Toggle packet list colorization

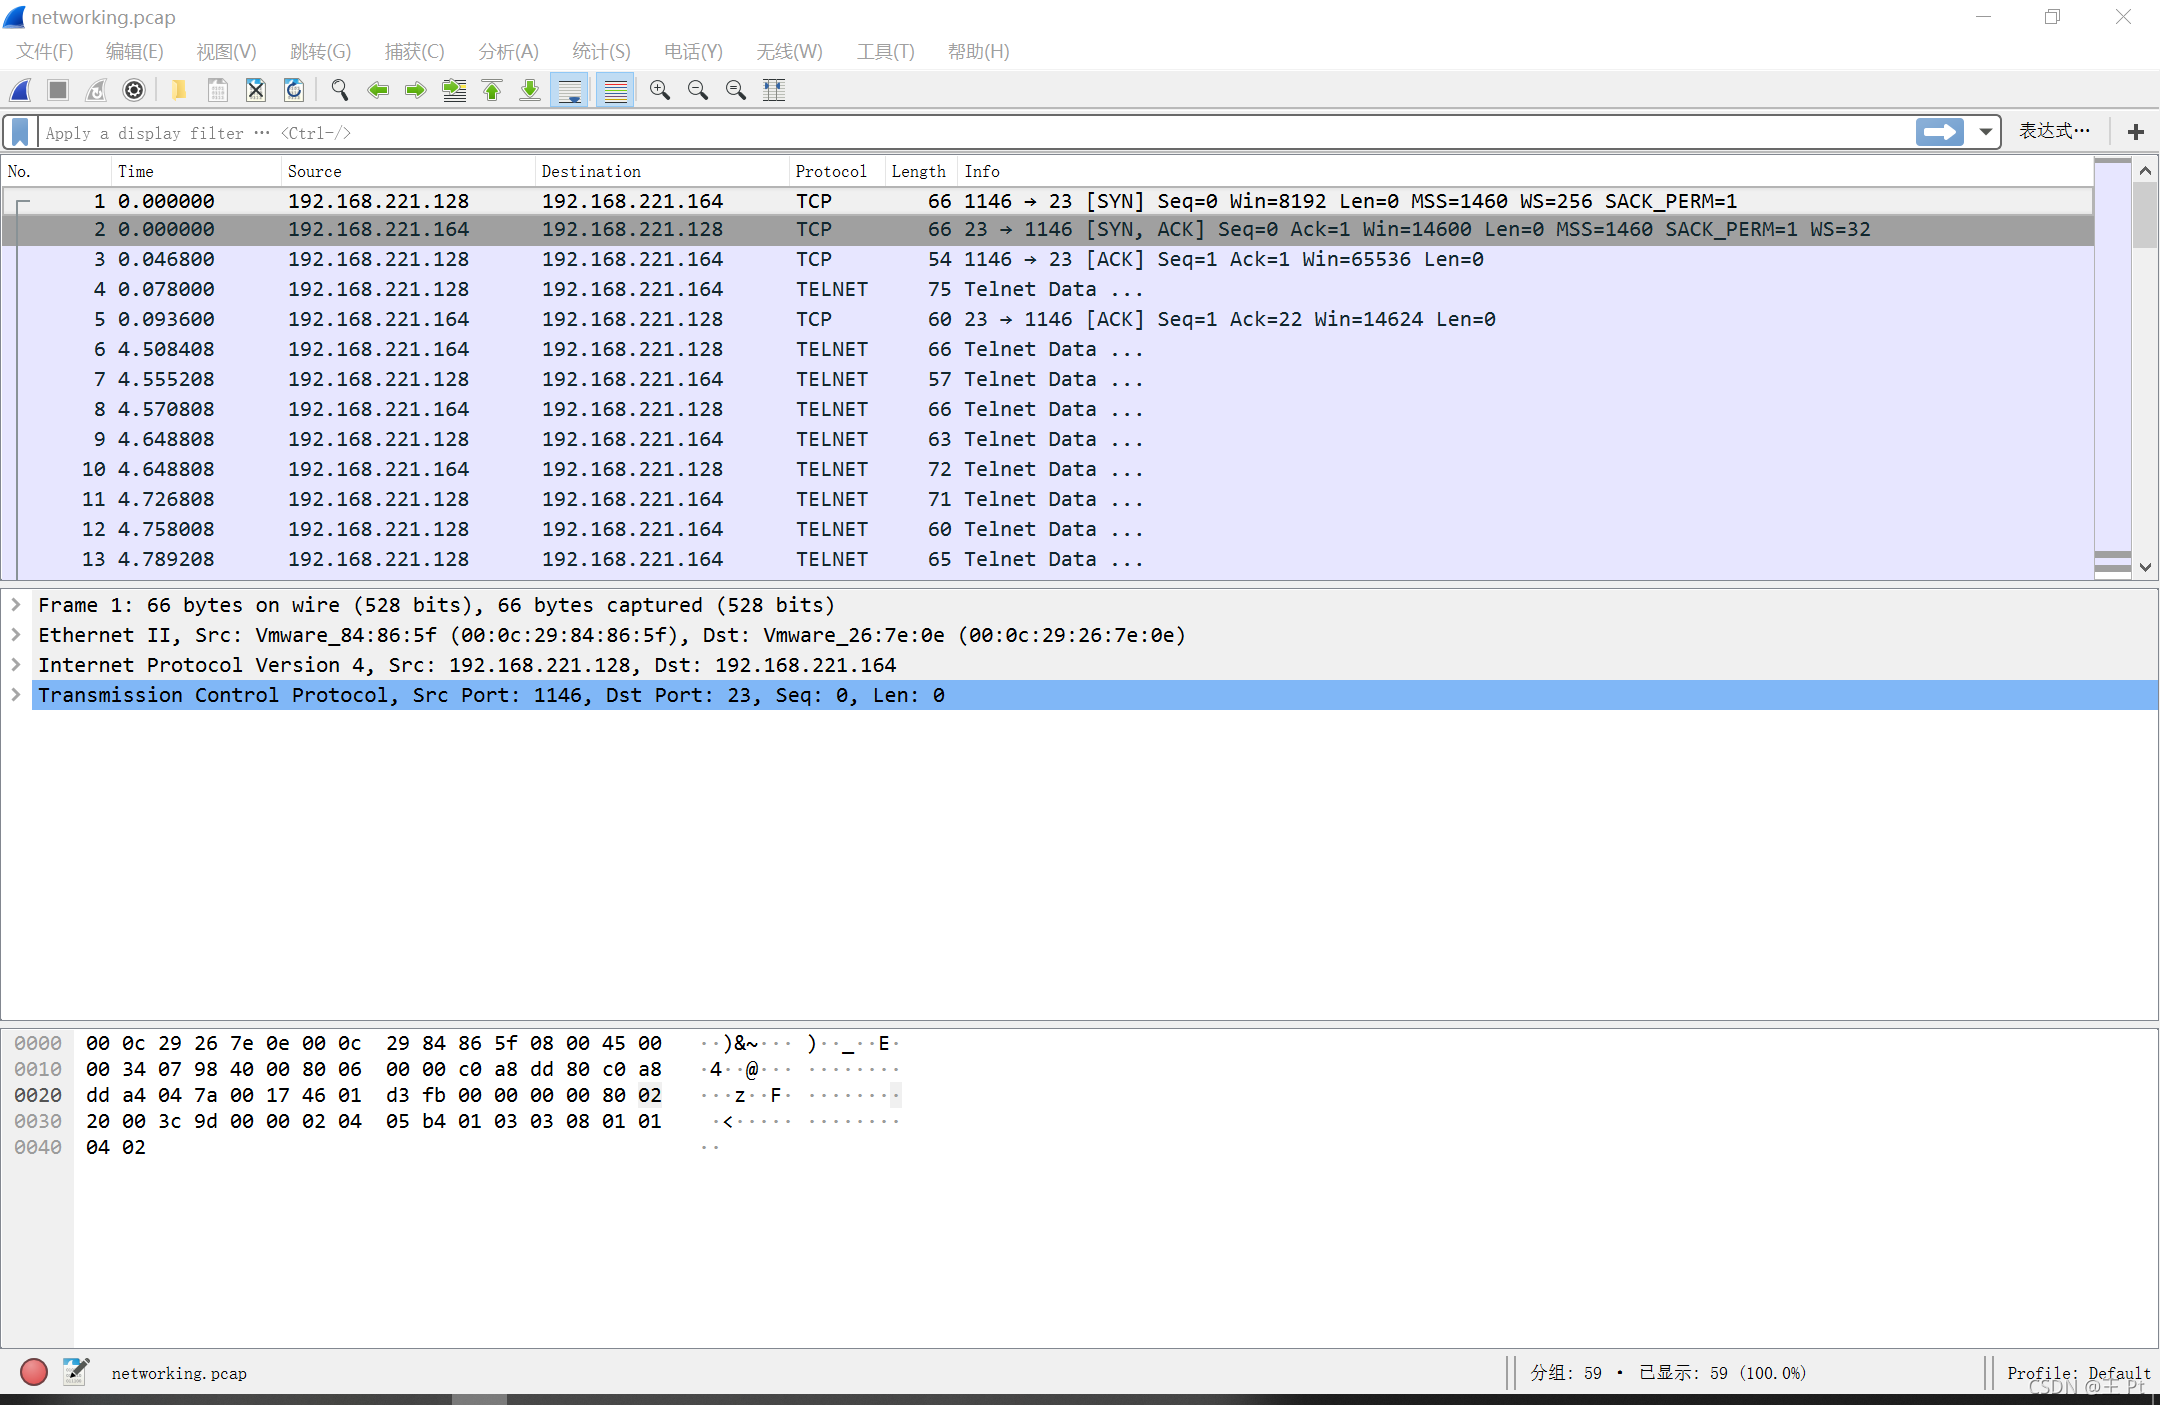(615, 90)
